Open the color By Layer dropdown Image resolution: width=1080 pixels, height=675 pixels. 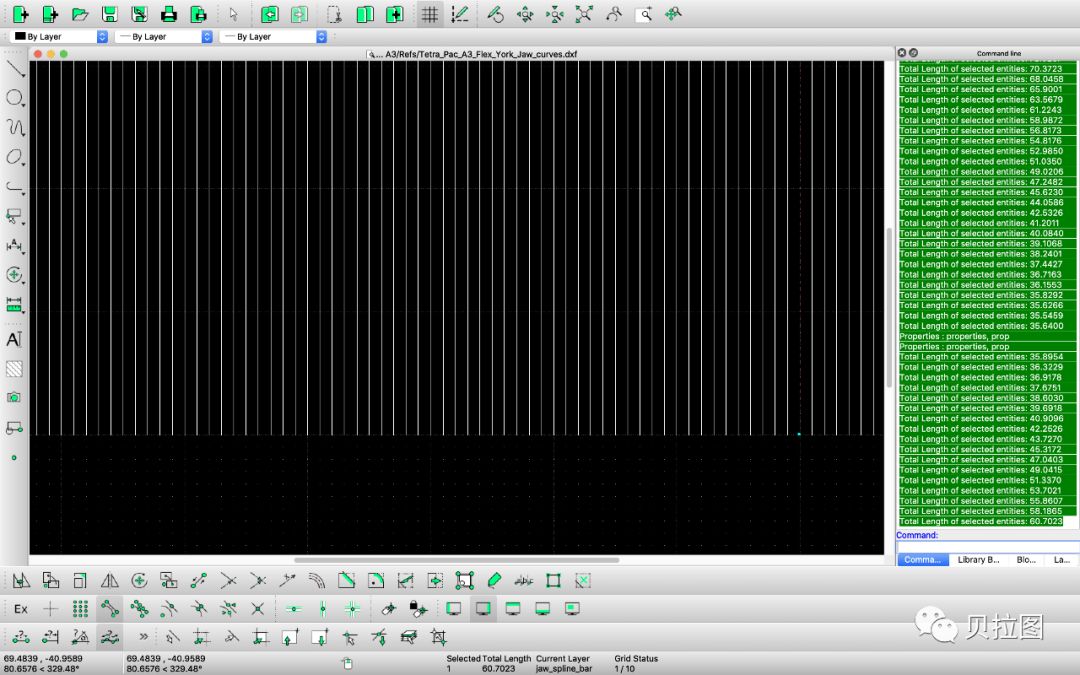click(59, 36)
